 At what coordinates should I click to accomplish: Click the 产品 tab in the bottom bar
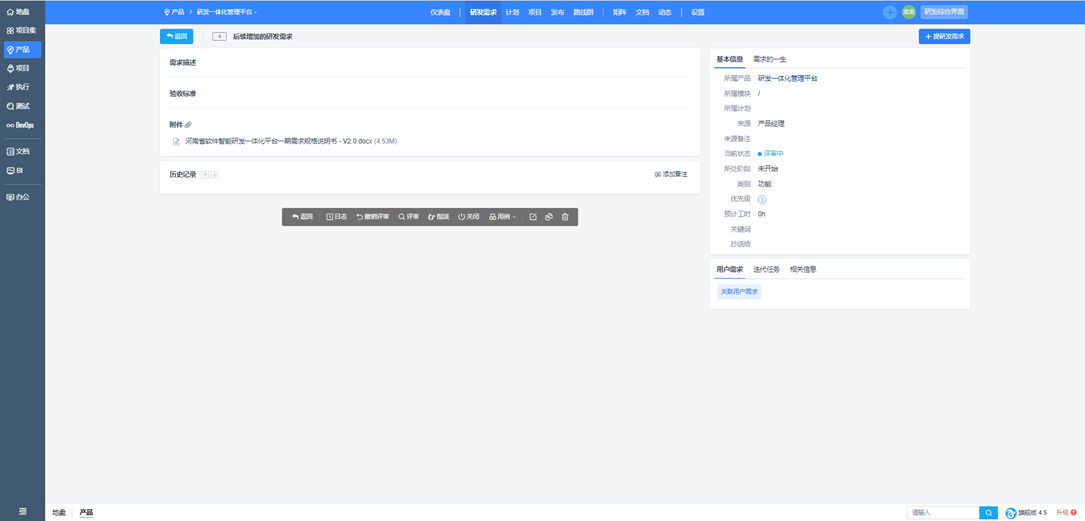click(86, 513)
